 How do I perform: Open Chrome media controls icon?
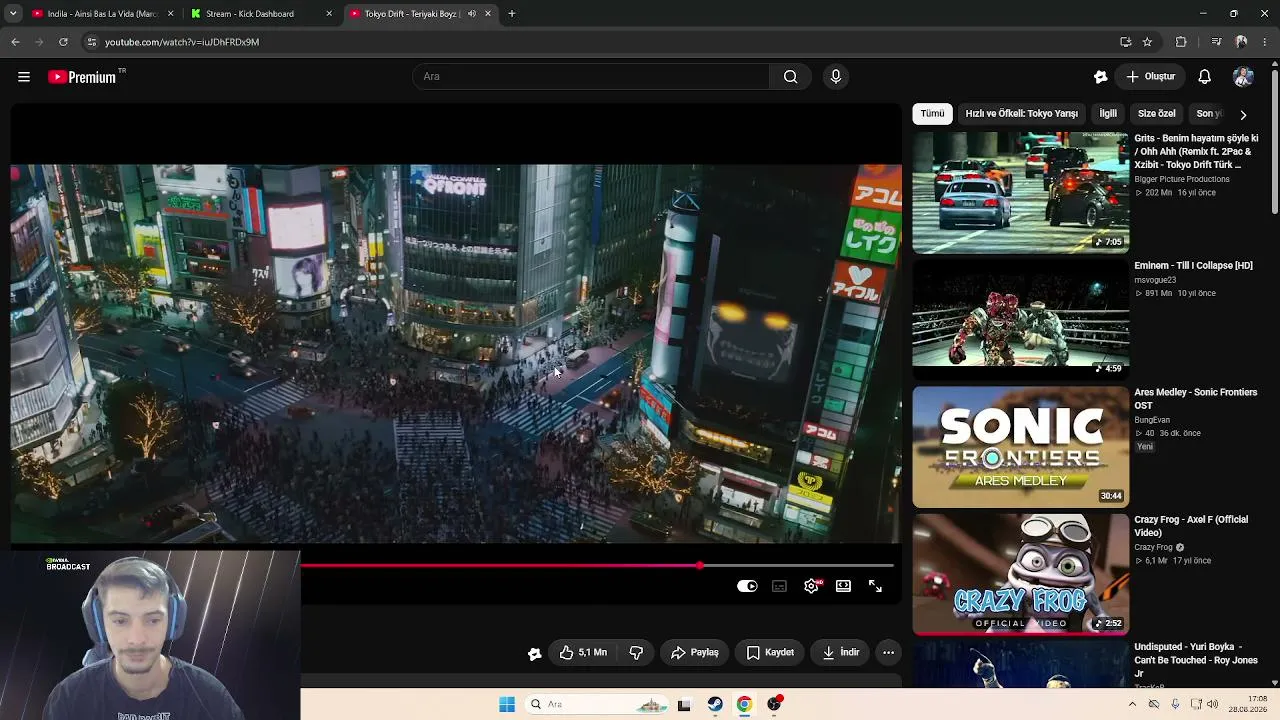pos(1216,42)
